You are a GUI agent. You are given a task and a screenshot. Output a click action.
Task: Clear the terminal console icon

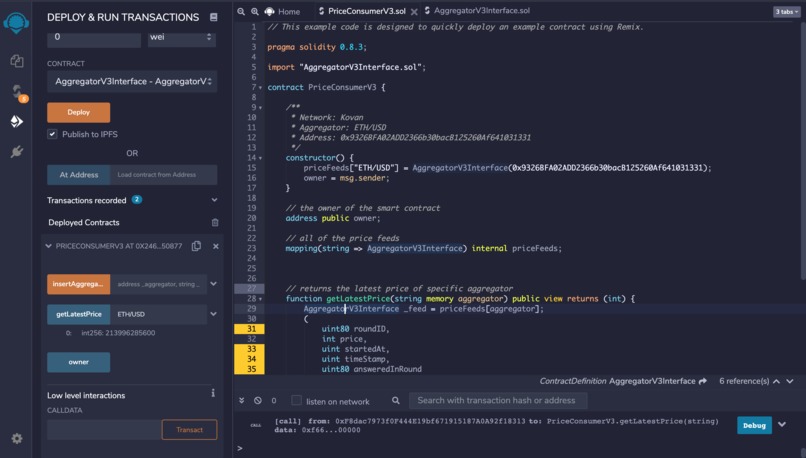258,400
